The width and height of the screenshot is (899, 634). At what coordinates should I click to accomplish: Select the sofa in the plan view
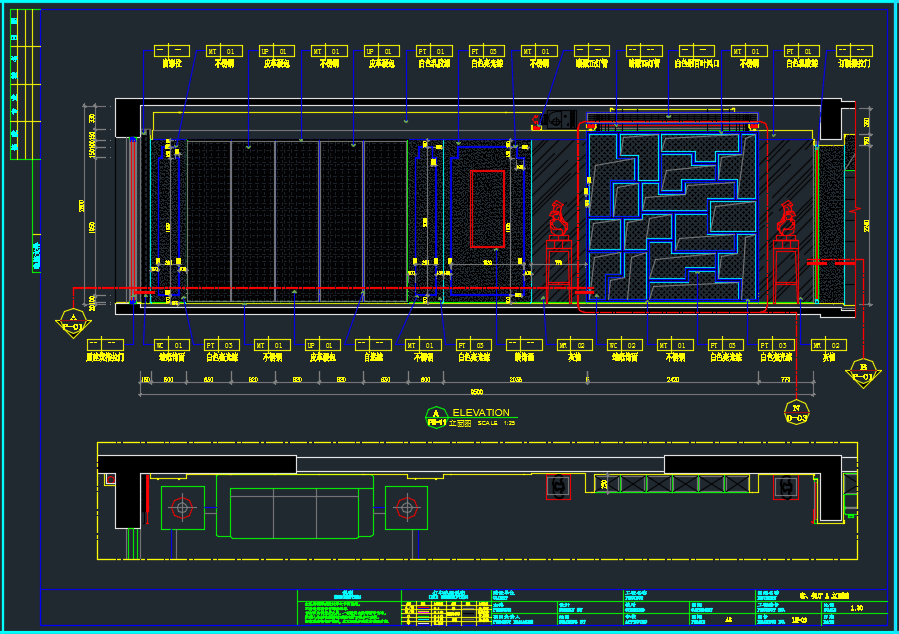coord(294,512)
